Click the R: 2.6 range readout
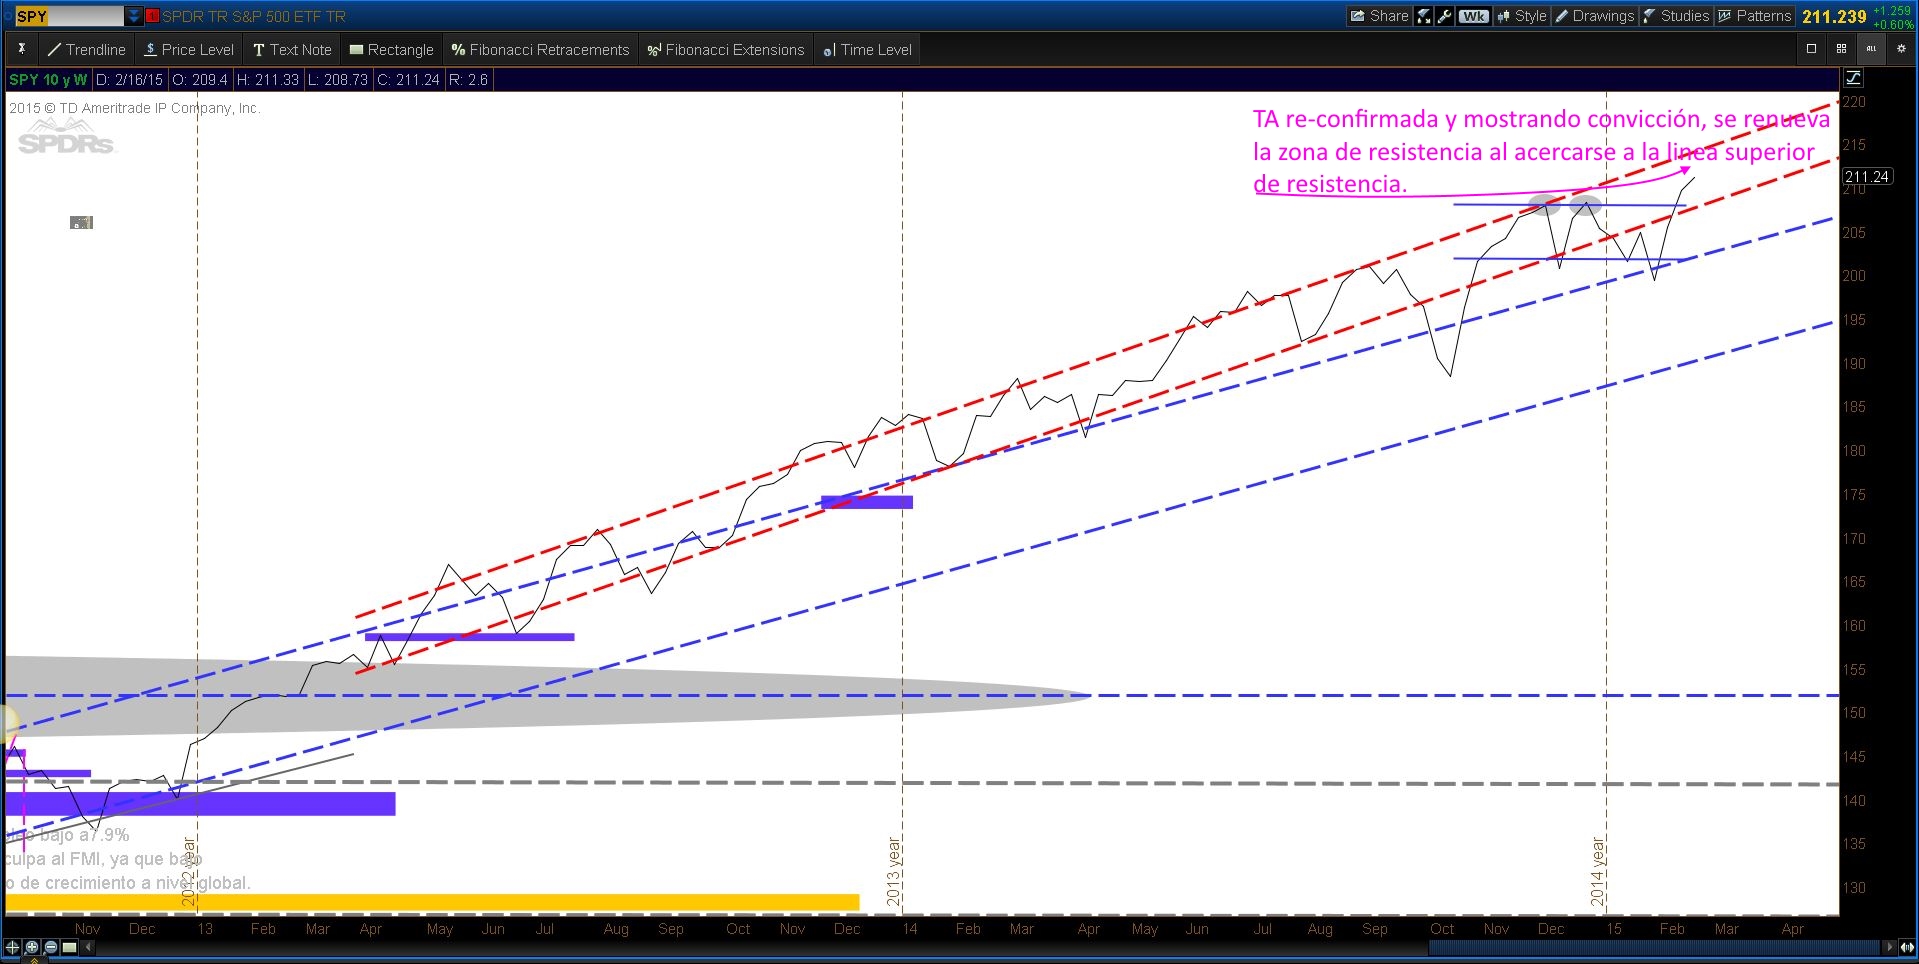The height and width of the screenshot is (964, 1919). [x=468, y=79]
